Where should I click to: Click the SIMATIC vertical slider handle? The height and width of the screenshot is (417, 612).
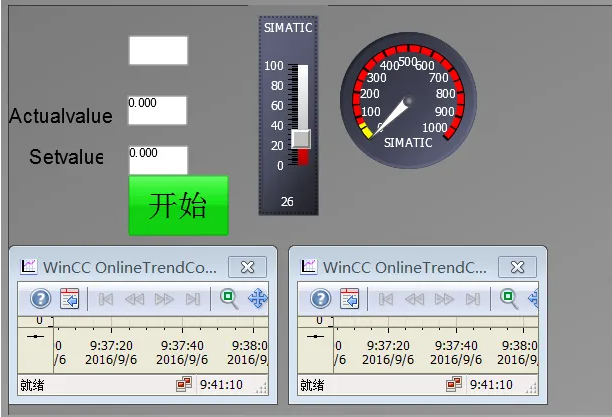301,138
